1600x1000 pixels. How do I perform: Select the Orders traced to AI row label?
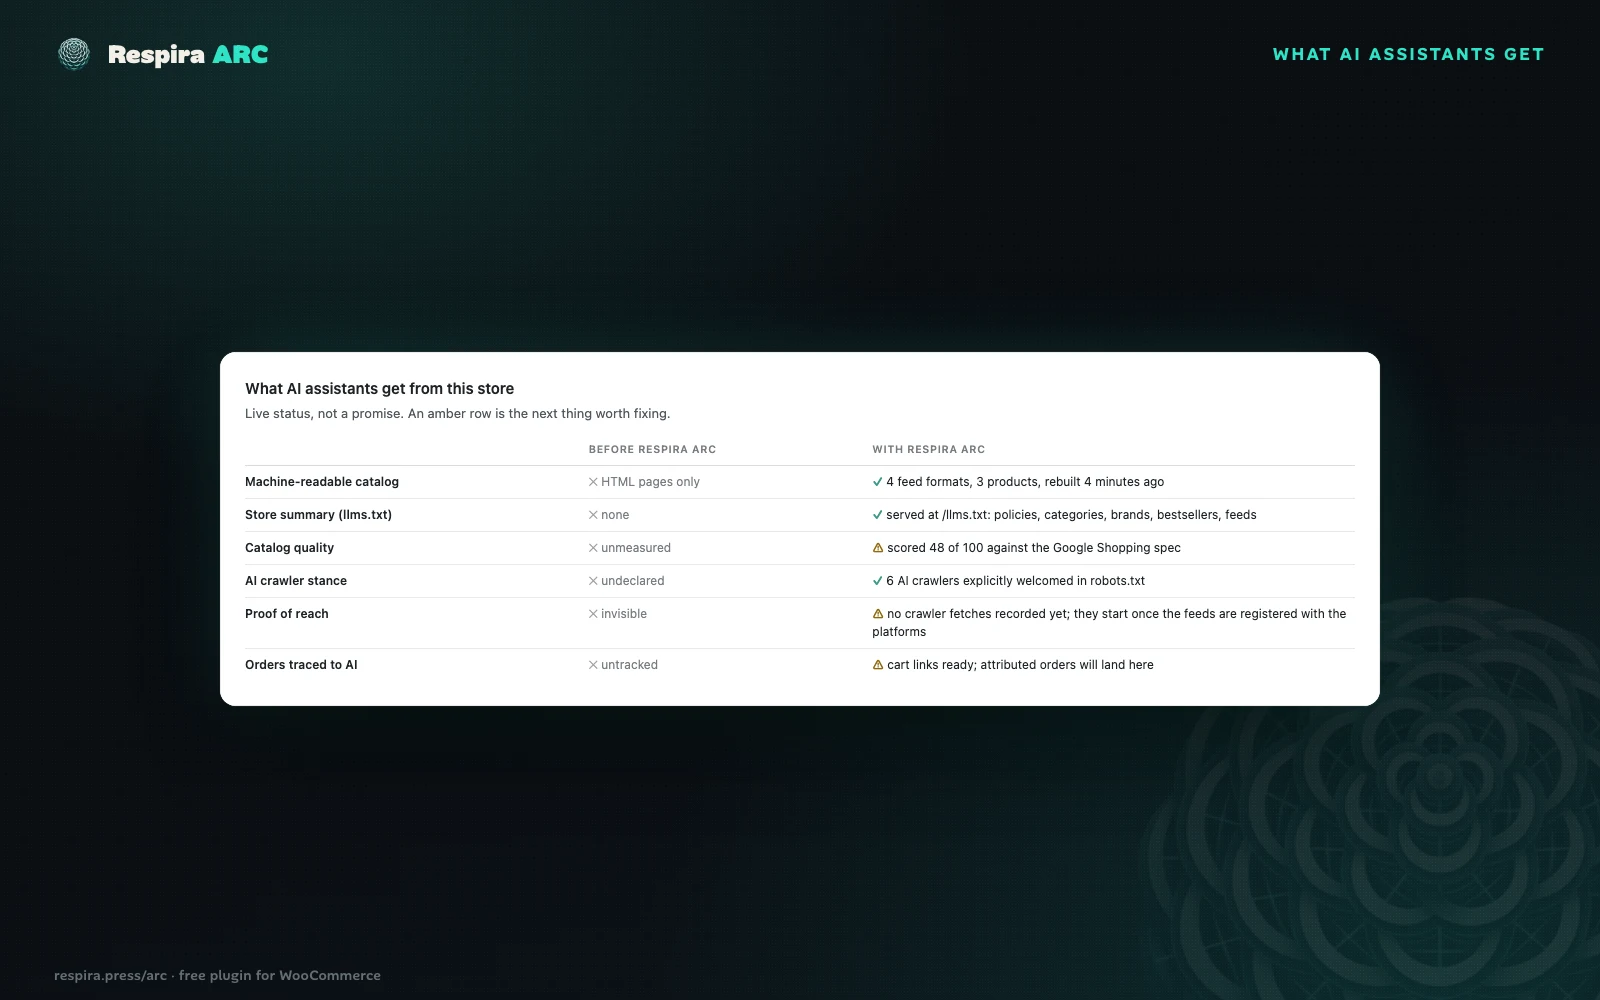coord(301,665)
